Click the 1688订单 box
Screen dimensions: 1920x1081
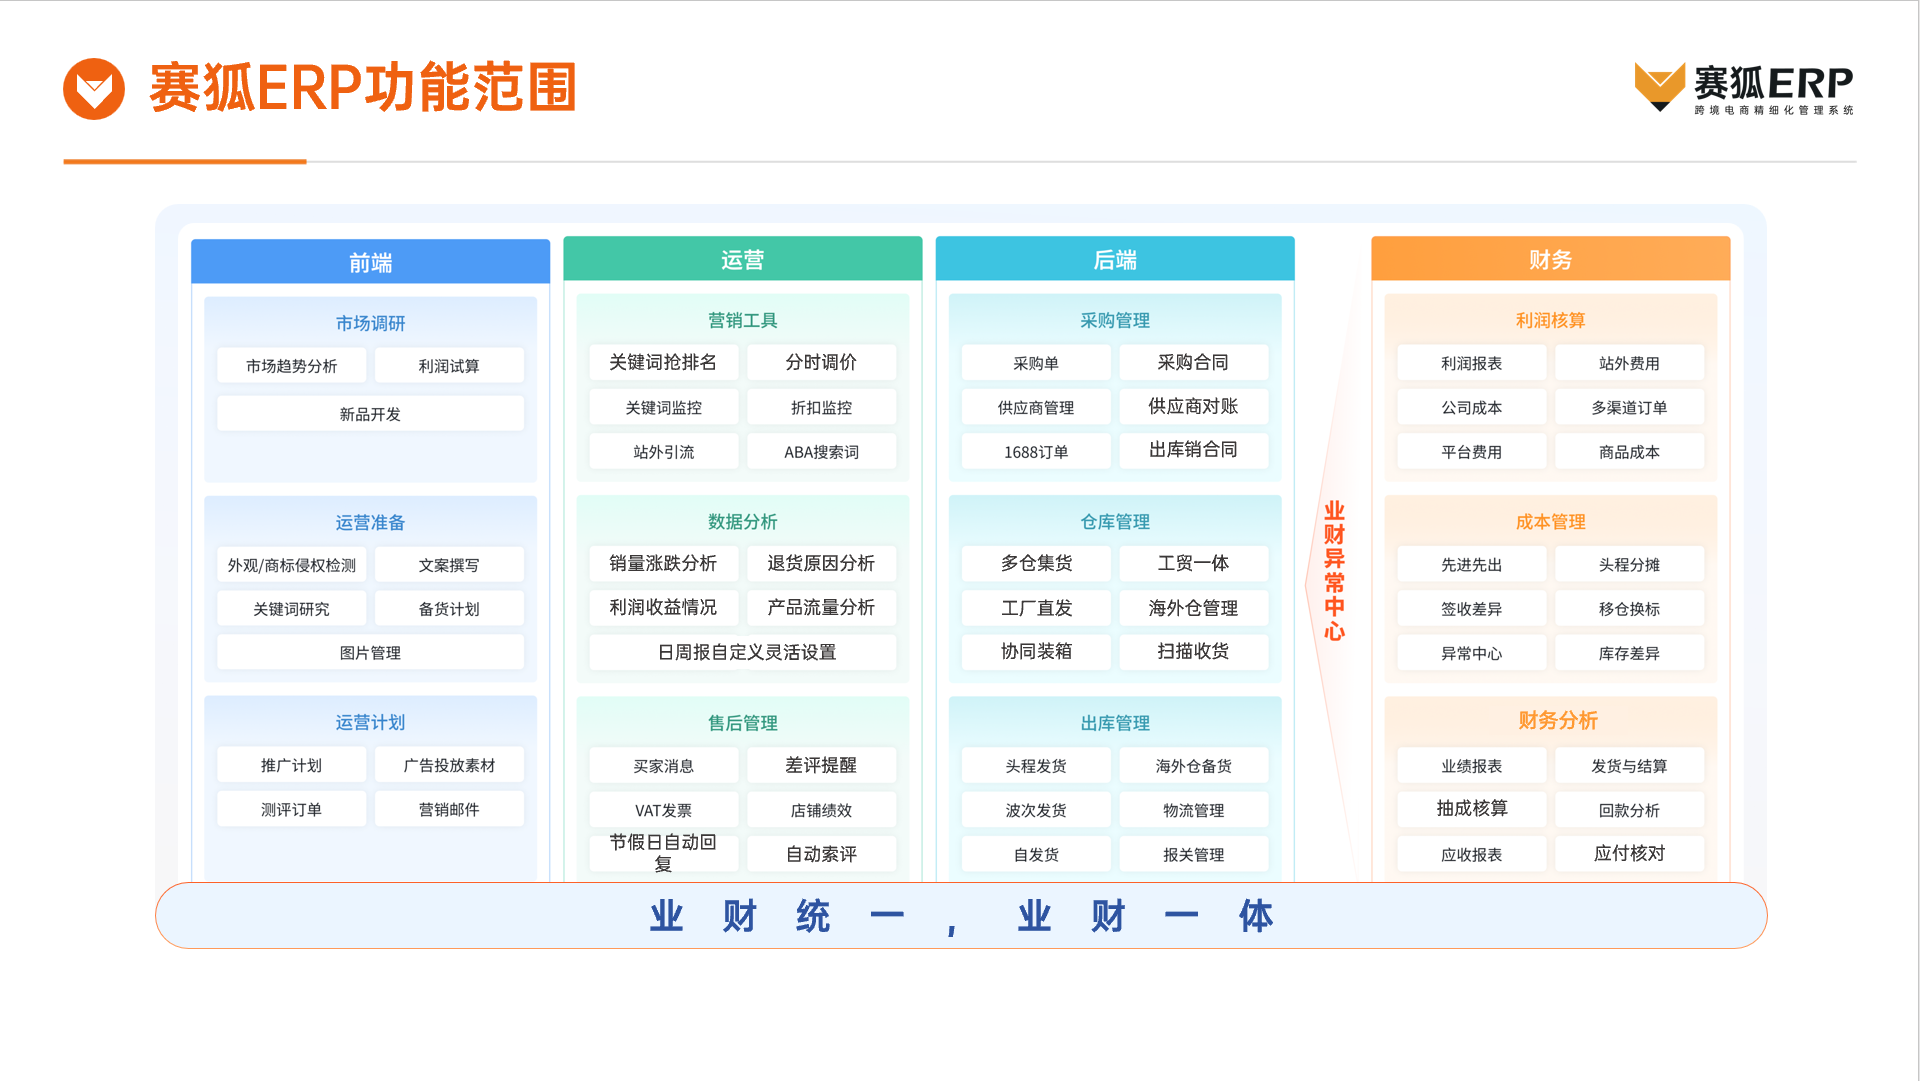coord(1036,452)
